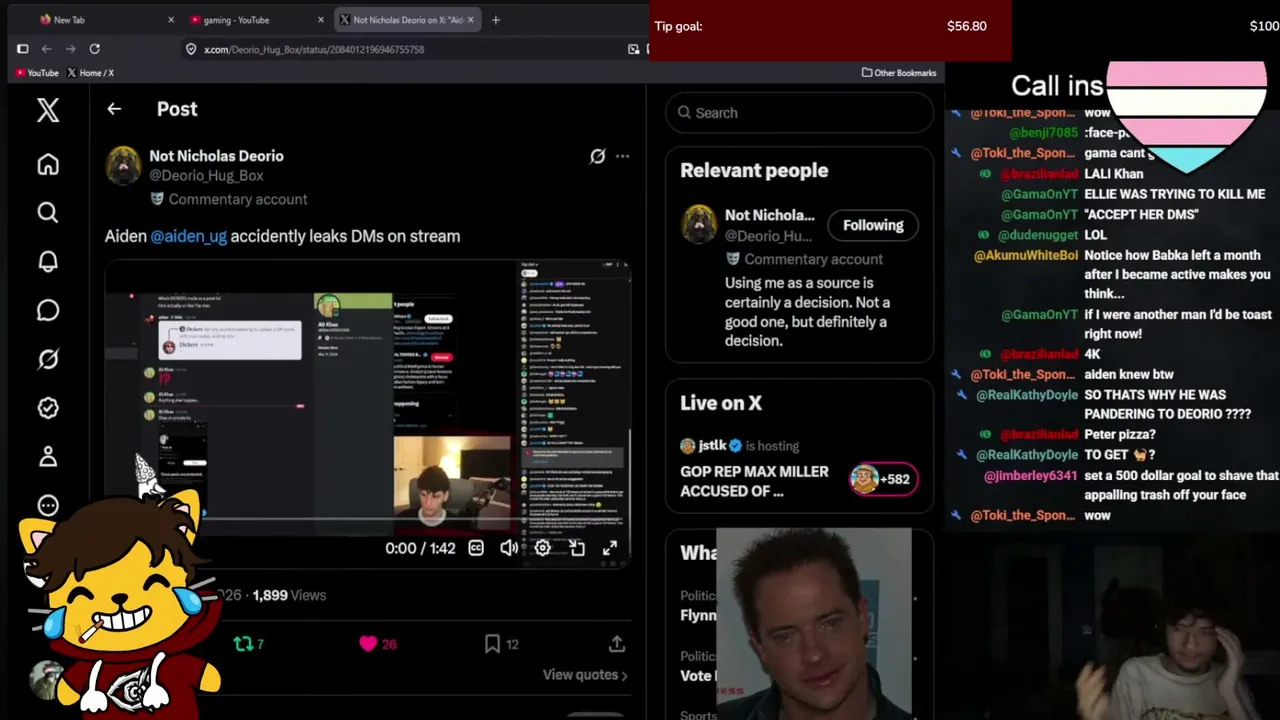Open Explore via the sidebar magnifier icon
The height and width of the screenshot is (720, 1280).
pyautogui.click(x=48, y=212)
